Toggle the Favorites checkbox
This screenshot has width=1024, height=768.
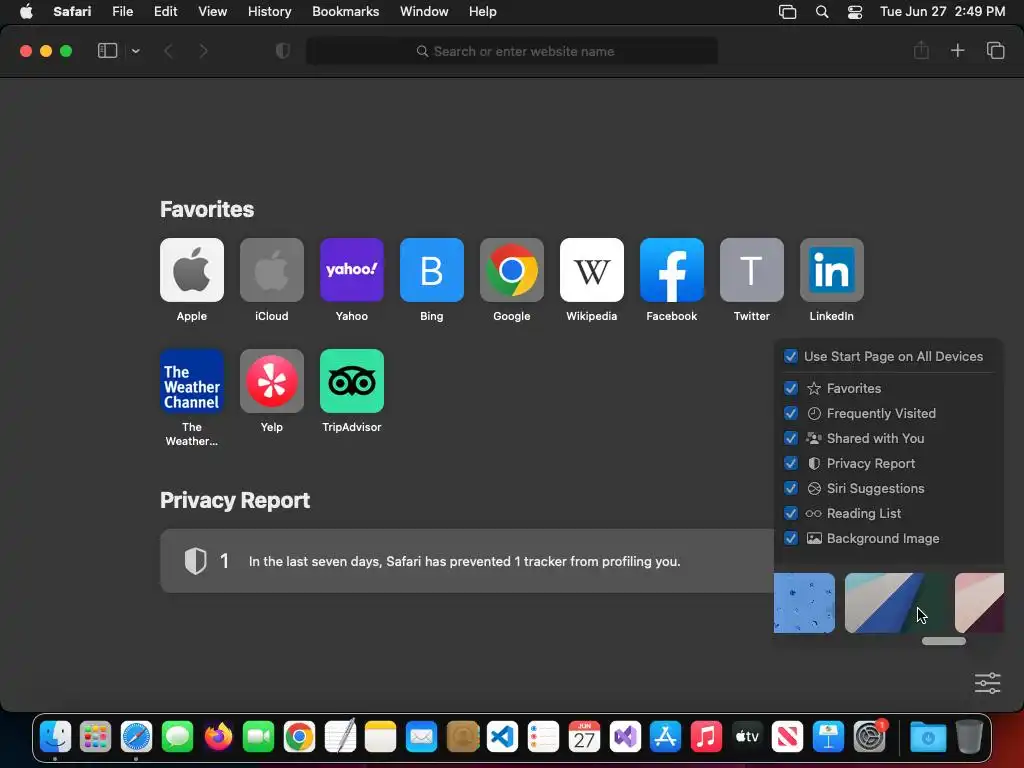(x=790, y=389)
